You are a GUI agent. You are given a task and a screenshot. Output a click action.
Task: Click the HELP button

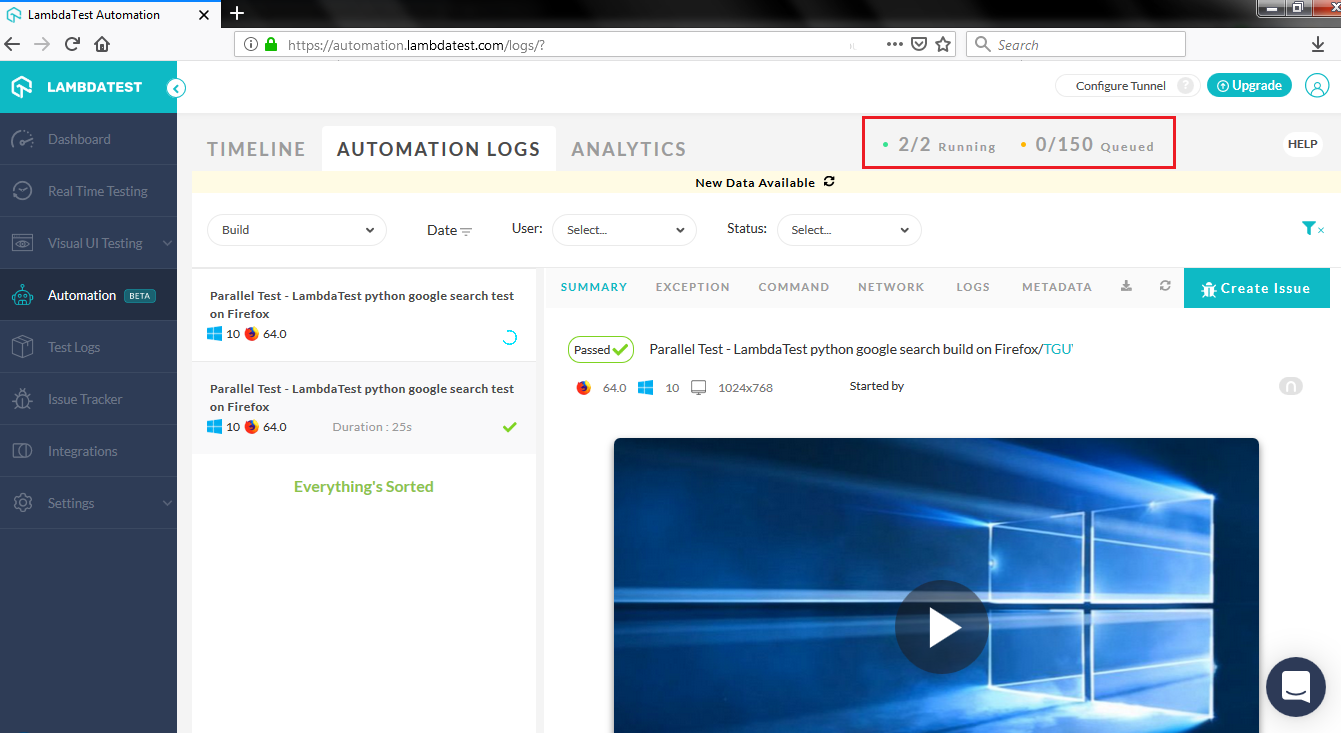[1302, 144]
